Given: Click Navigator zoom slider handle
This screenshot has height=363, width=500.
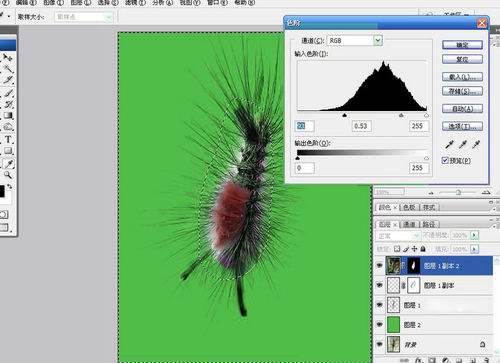Looking at the screenshot, I should (458, 192).
